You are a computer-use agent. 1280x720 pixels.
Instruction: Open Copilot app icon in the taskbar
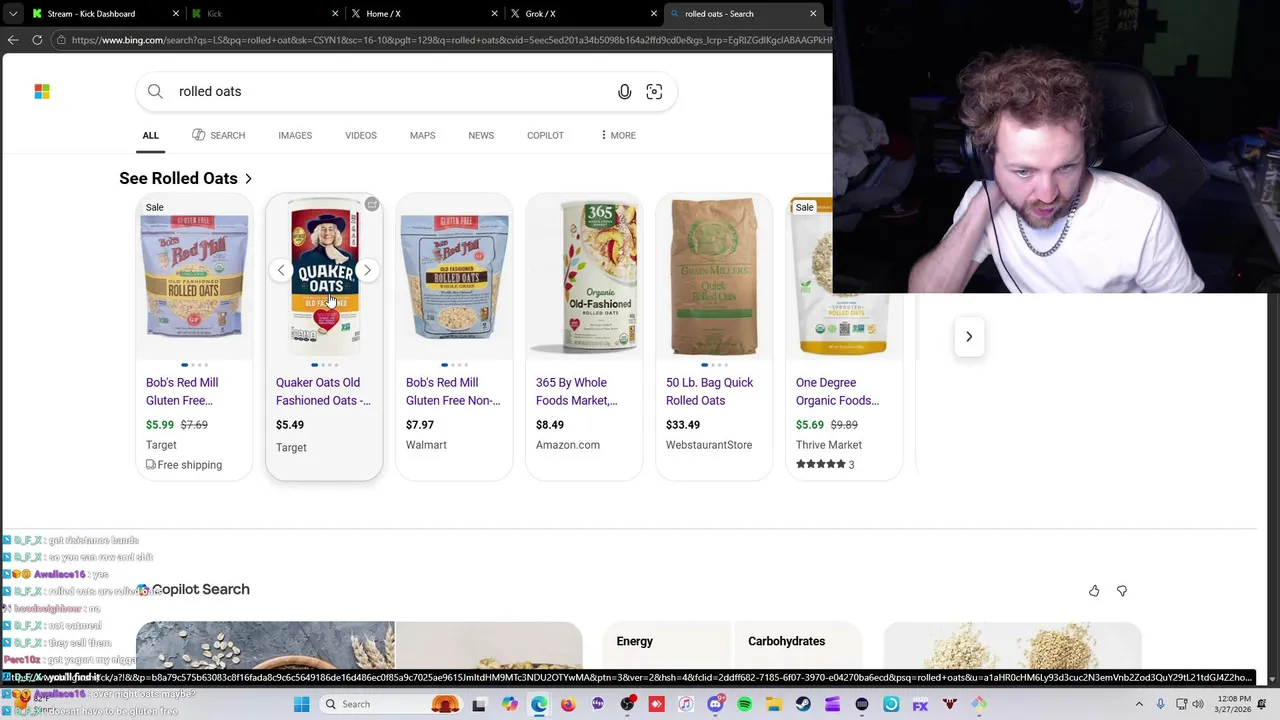[510, 704]
